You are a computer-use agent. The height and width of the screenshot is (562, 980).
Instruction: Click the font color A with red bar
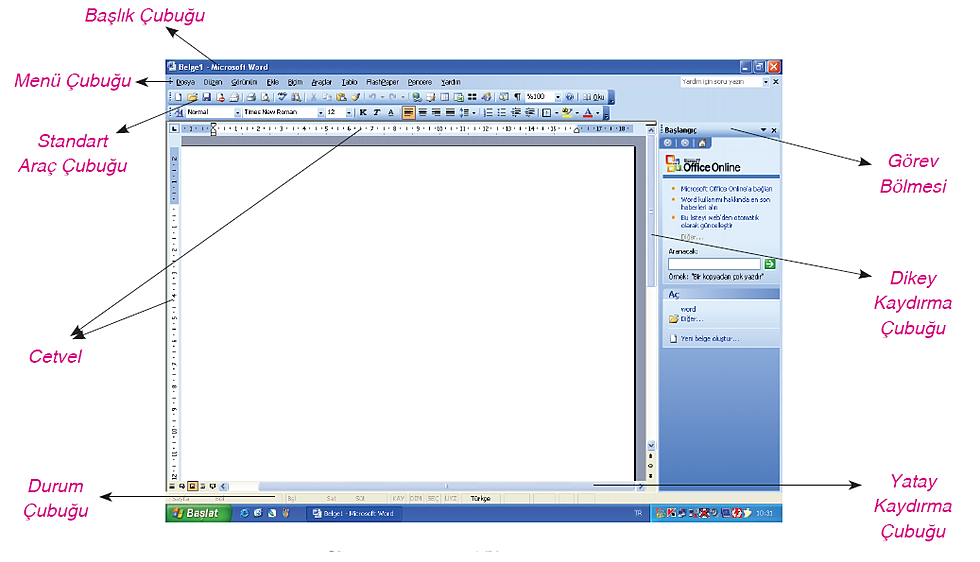[588, 113]
